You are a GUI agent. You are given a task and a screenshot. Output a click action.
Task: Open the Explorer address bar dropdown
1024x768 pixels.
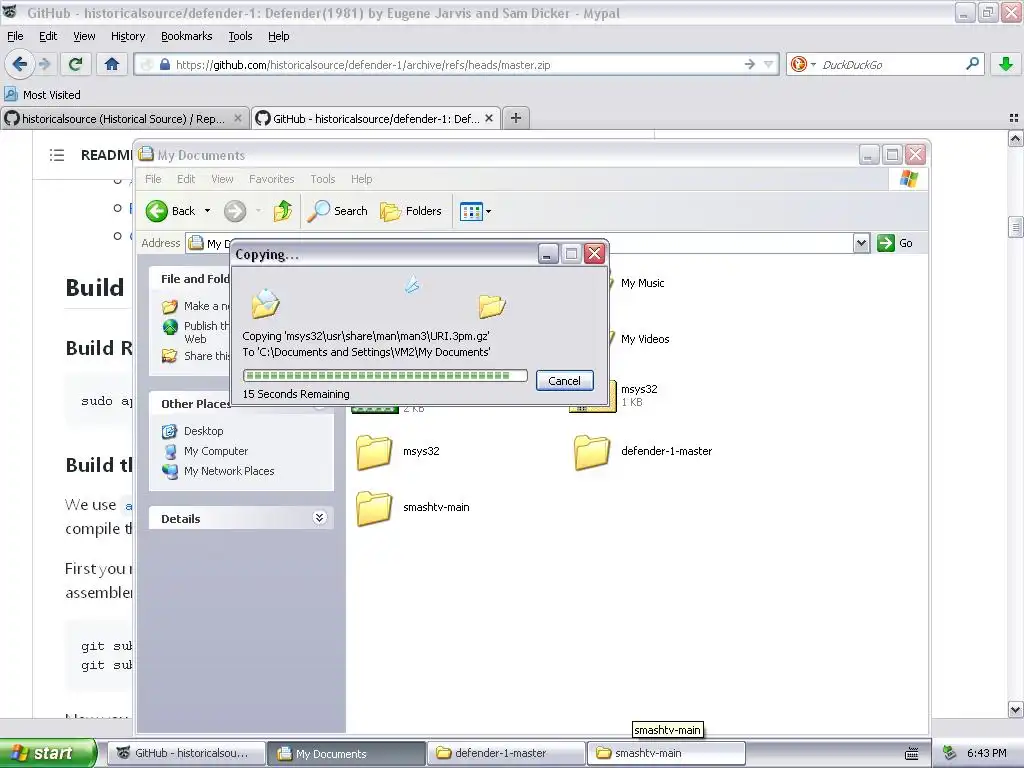(861, 243)
